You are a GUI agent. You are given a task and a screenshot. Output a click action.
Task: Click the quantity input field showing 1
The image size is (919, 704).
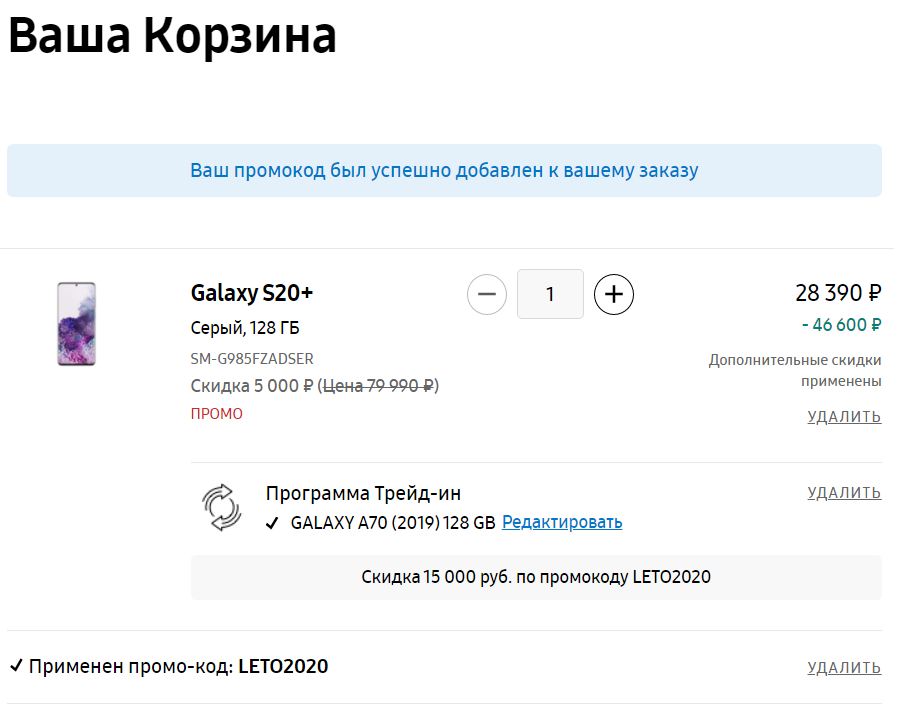[550, 294]
